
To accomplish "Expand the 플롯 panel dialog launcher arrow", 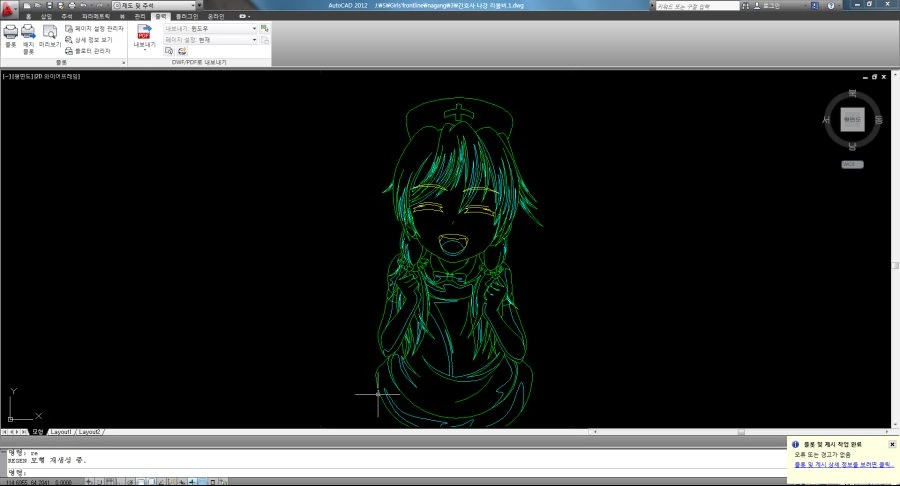I will click(x=123, y=63).
